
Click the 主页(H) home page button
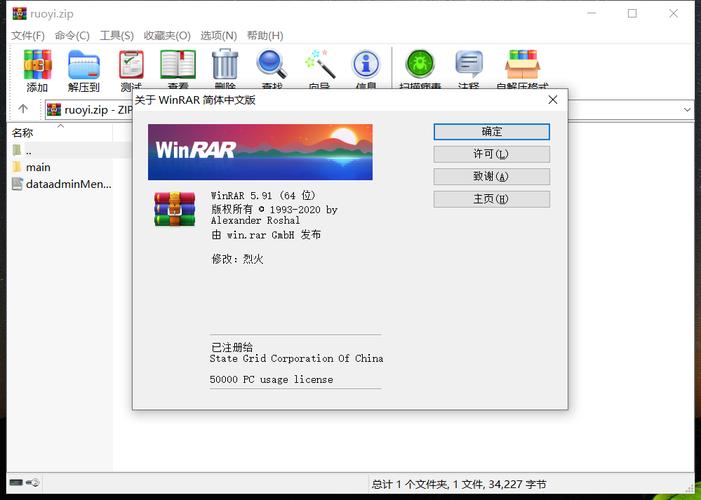tap(491, 199)
